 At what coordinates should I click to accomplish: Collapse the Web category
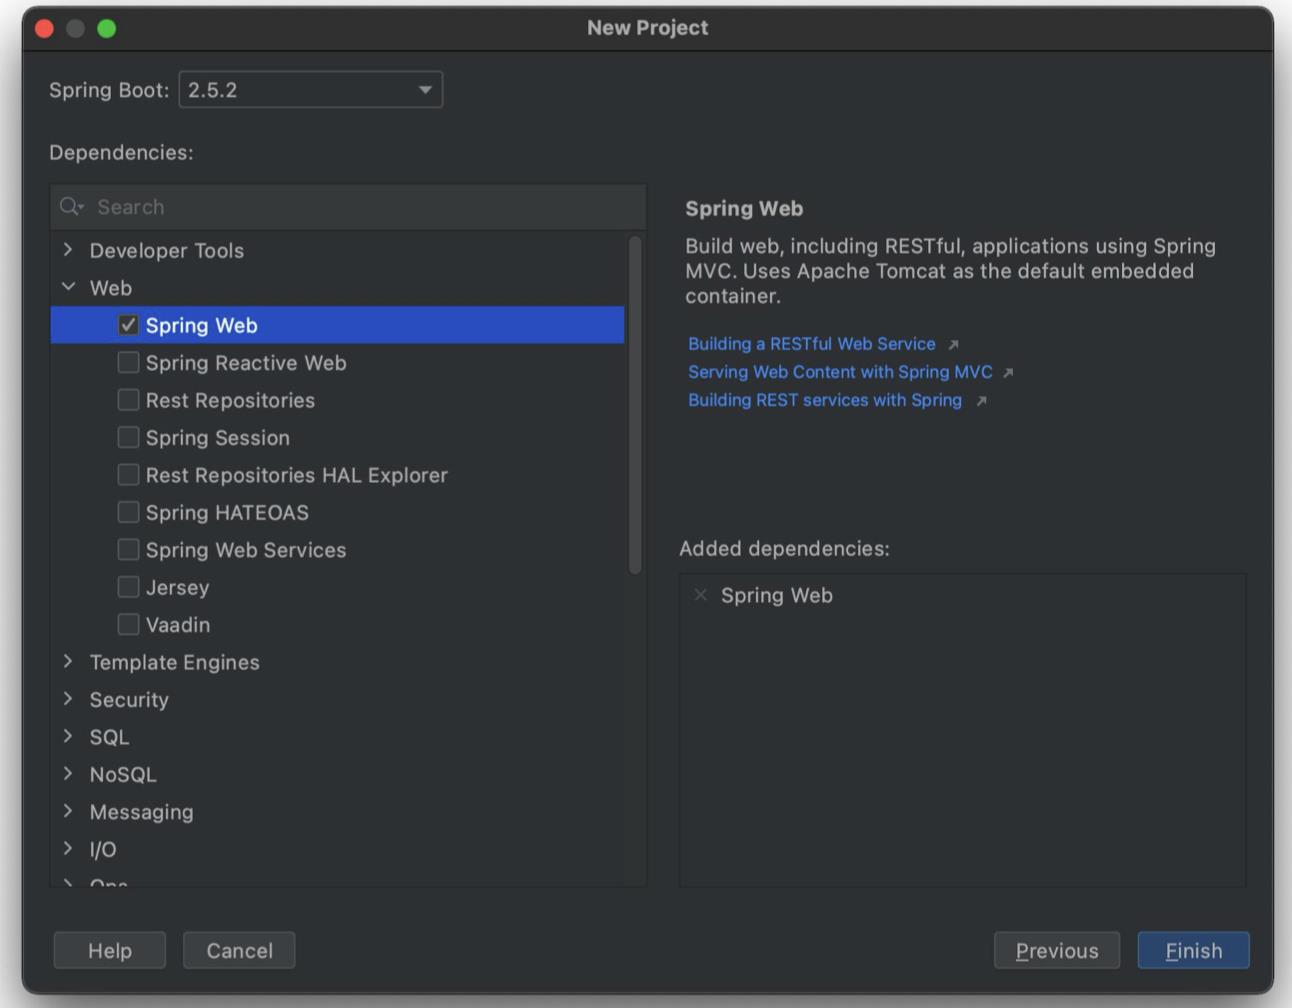coord(68,287)
